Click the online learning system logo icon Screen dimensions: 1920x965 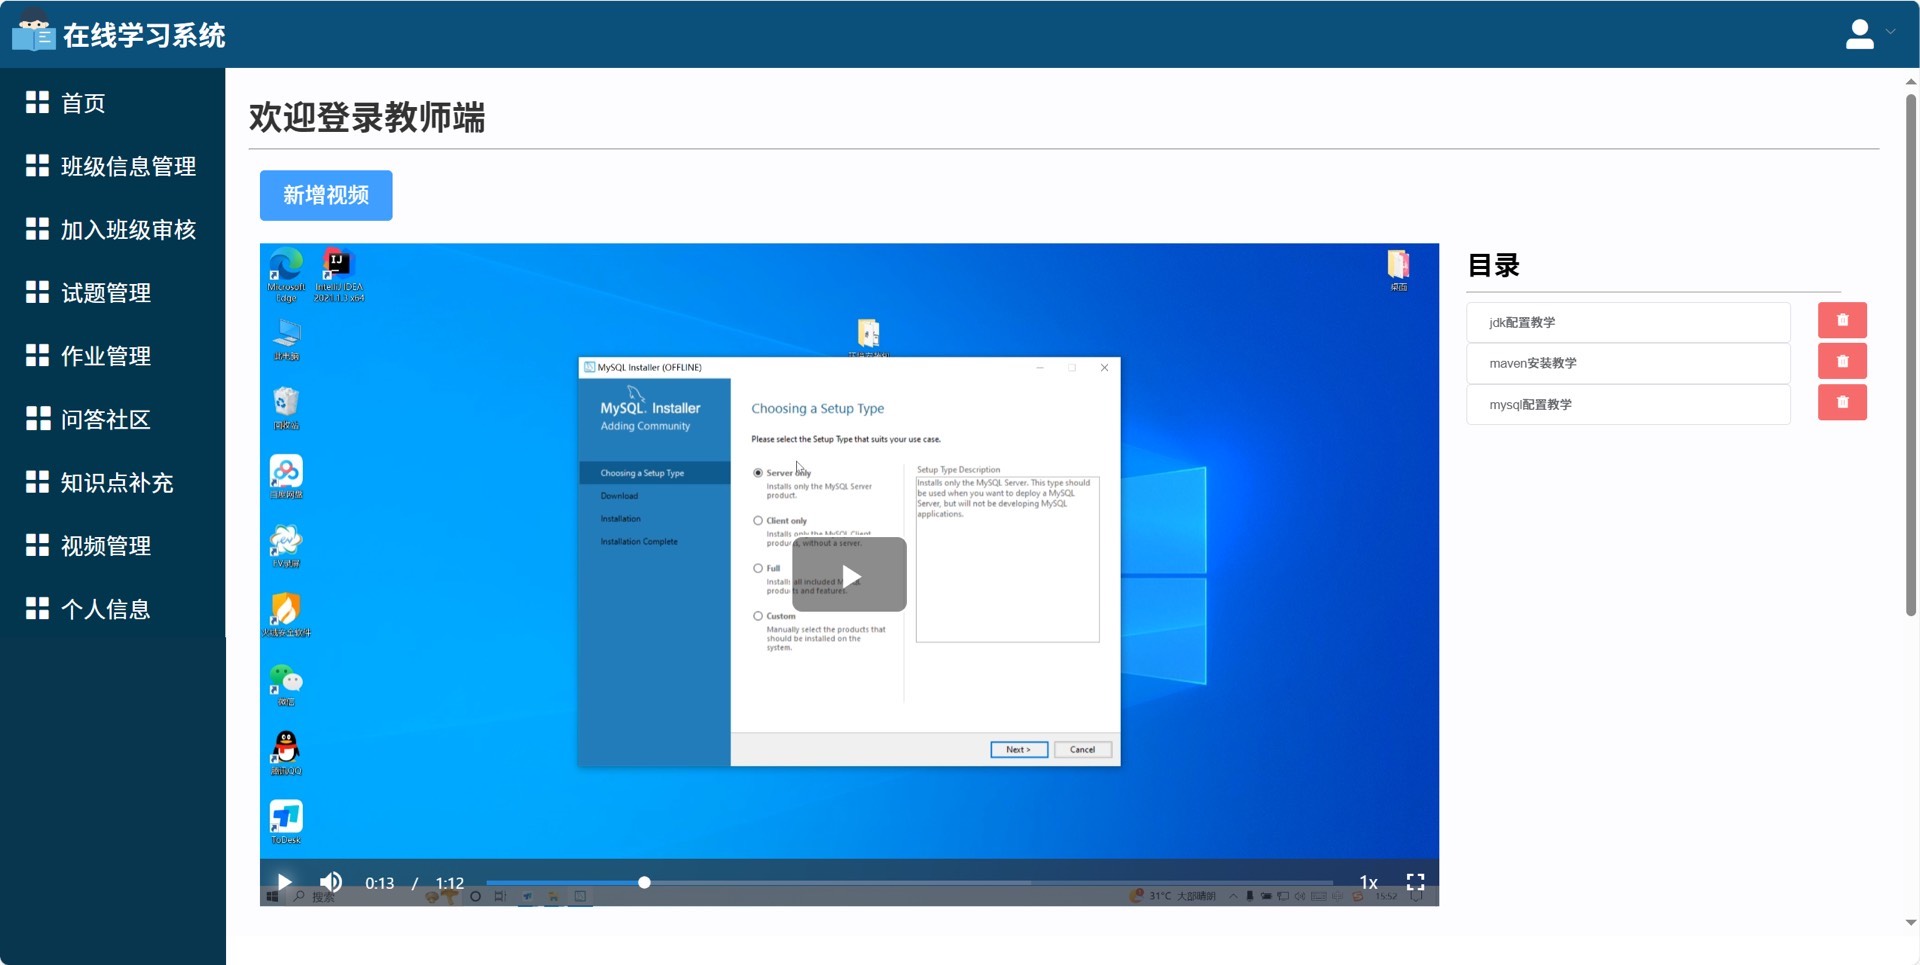33,31
